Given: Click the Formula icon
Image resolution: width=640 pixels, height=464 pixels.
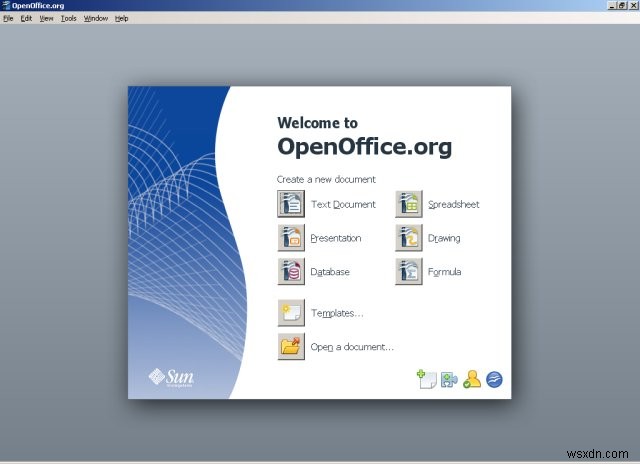Looking at the screenshot, I should 409,271.
